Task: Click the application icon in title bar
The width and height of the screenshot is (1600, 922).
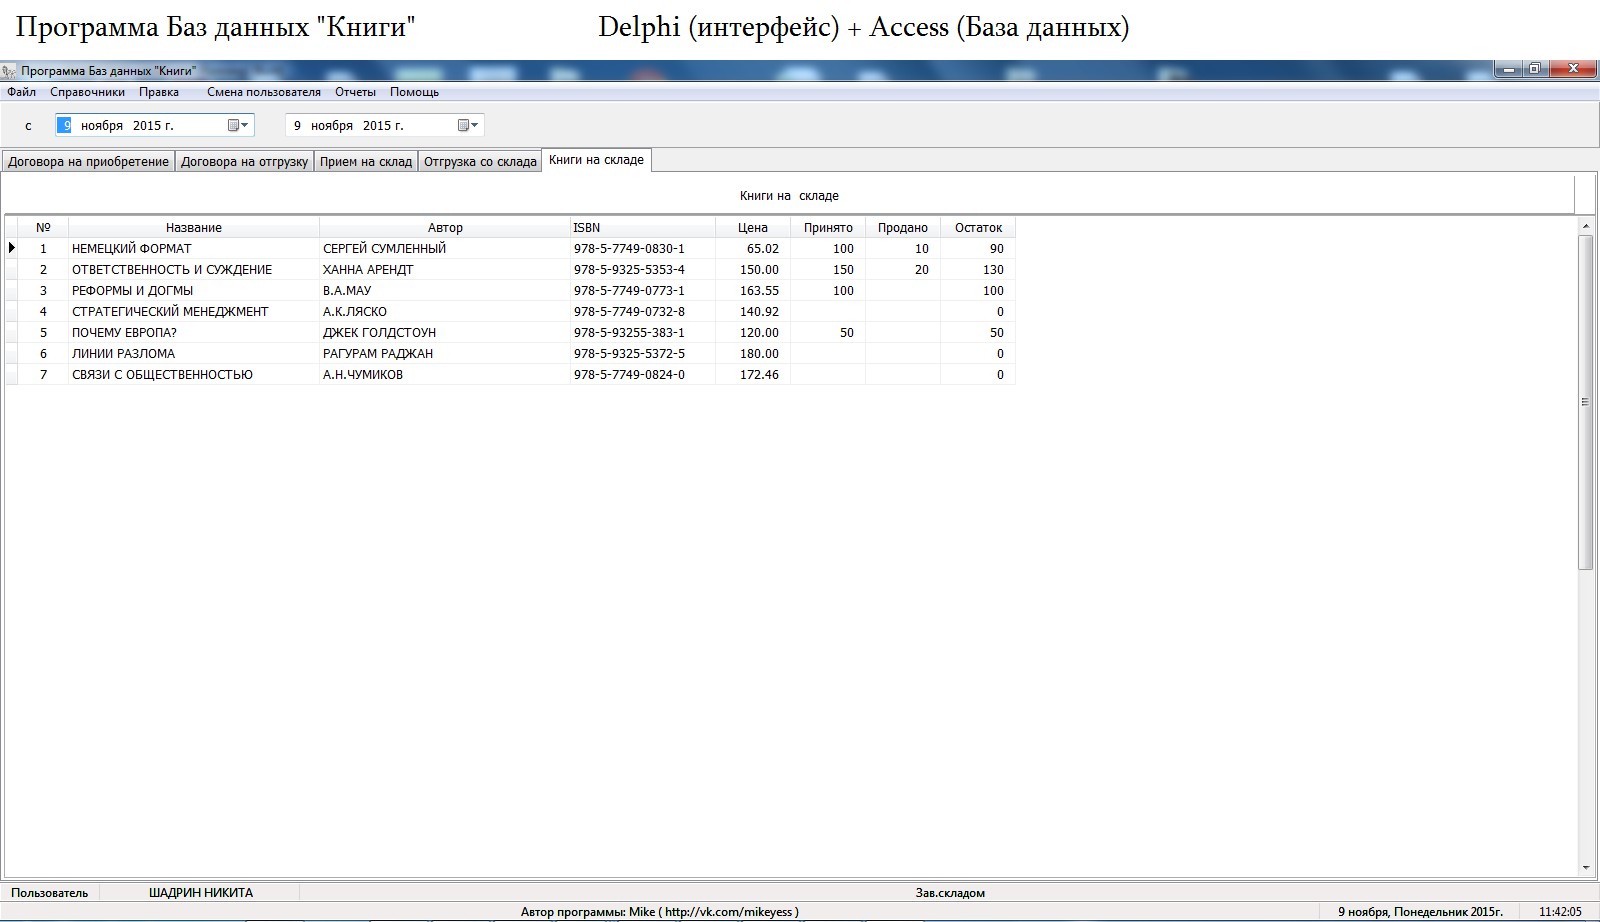Action: tap(9, 71)
